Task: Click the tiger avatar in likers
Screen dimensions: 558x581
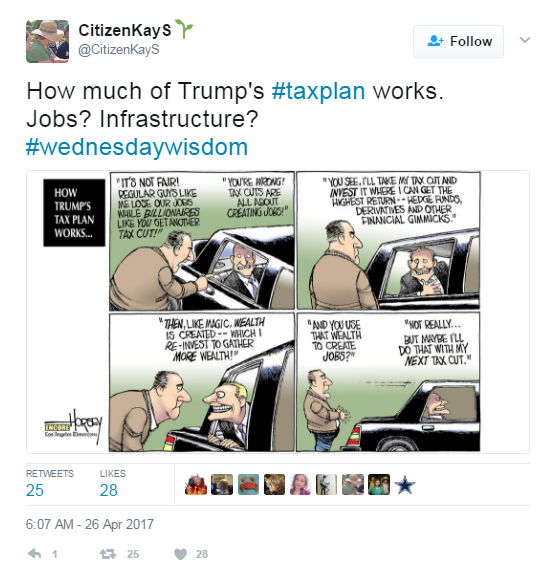Action: pyautogui.click(x=274, y=485)
